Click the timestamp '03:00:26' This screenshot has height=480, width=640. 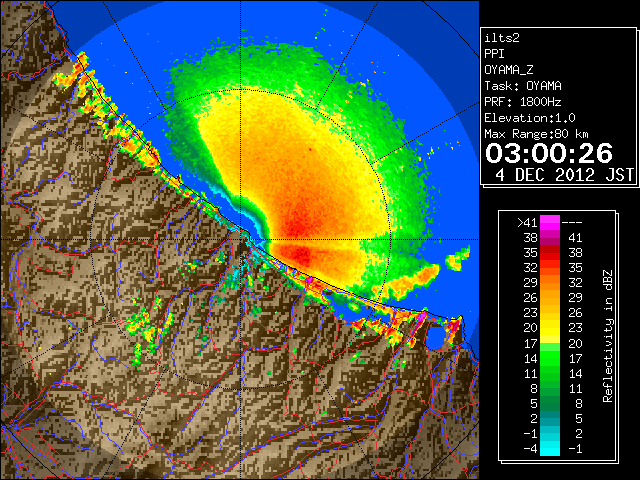(x=549, y=153)
